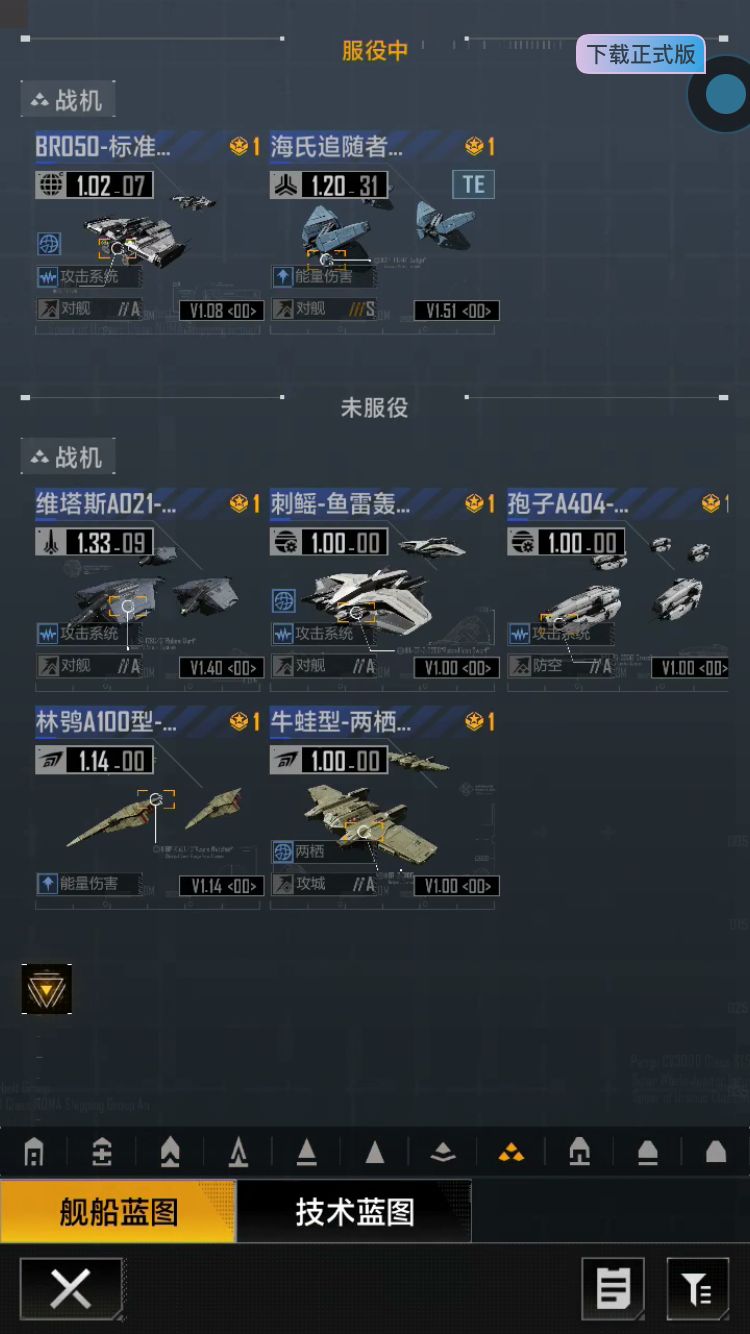Switch to 技术蓝图 tab
750x1334 pixels.
[354, 1212]
